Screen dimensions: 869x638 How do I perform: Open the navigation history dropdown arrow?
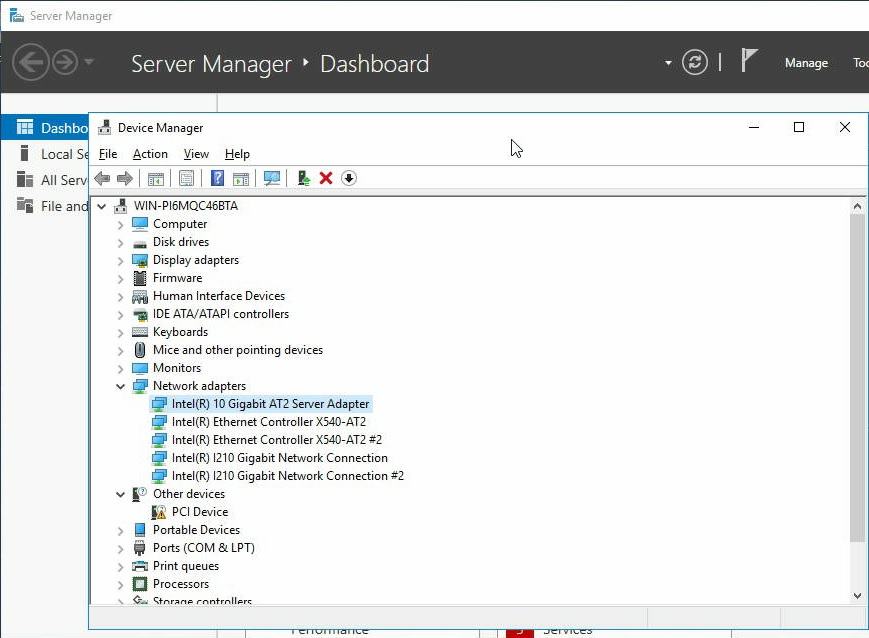click(x=89, y=62)
